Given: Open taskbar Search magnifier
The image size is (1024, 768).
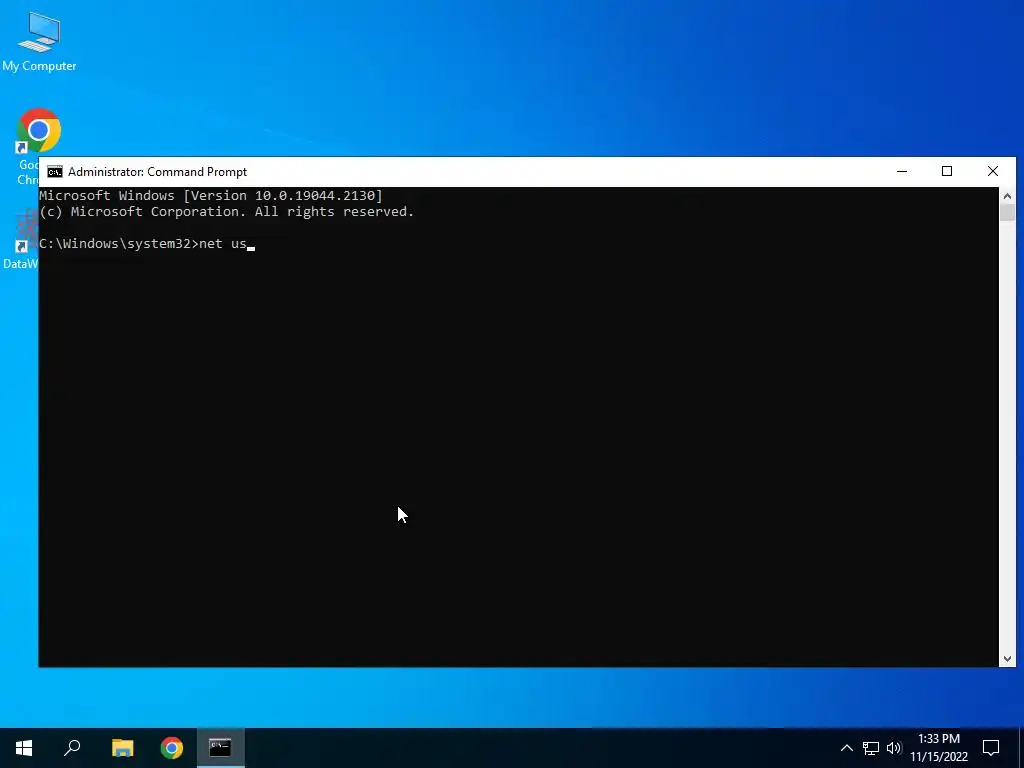Looking at the screenshot, I should click(72, 748).
